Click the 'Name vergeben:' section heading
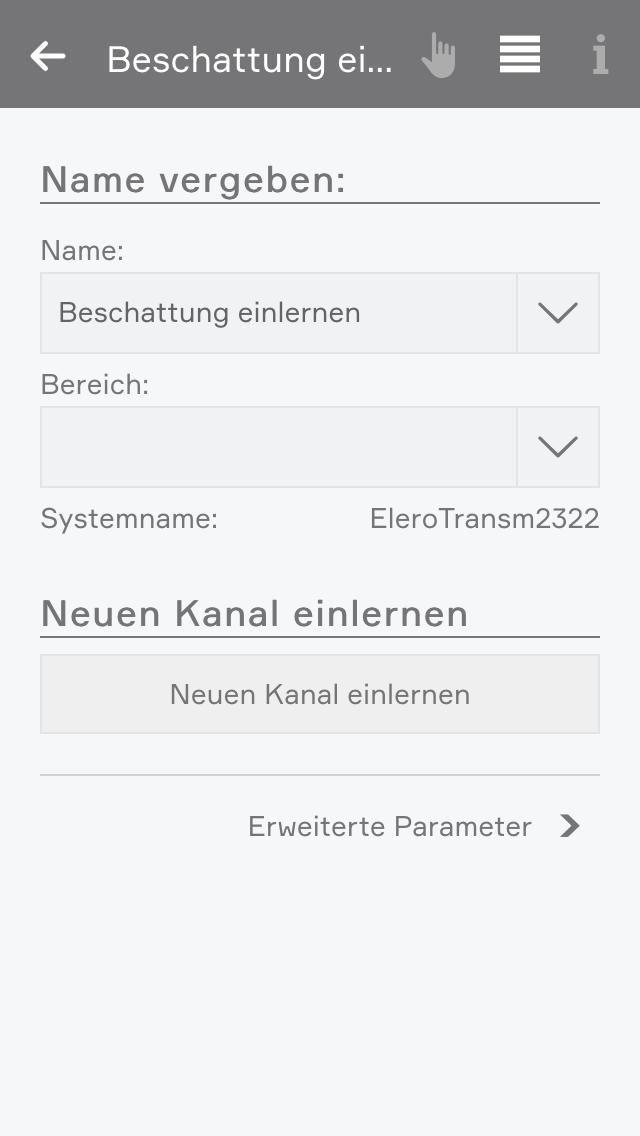Viewport: 640px width, 1136px height. pos(193,180)
